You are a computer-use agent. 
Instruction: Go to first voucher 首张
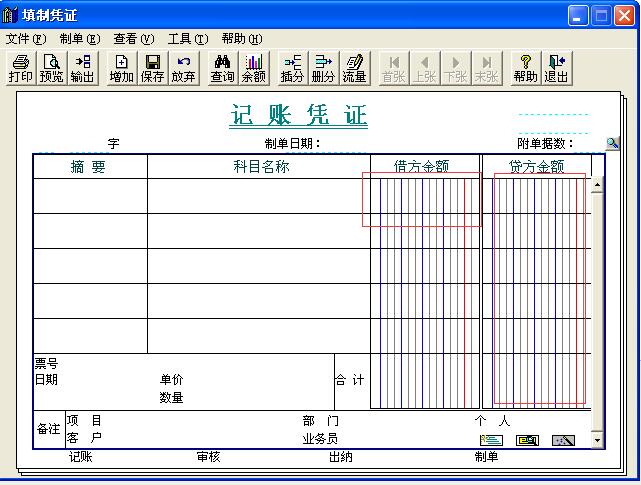pyautogui.click(x=394, y=68)
